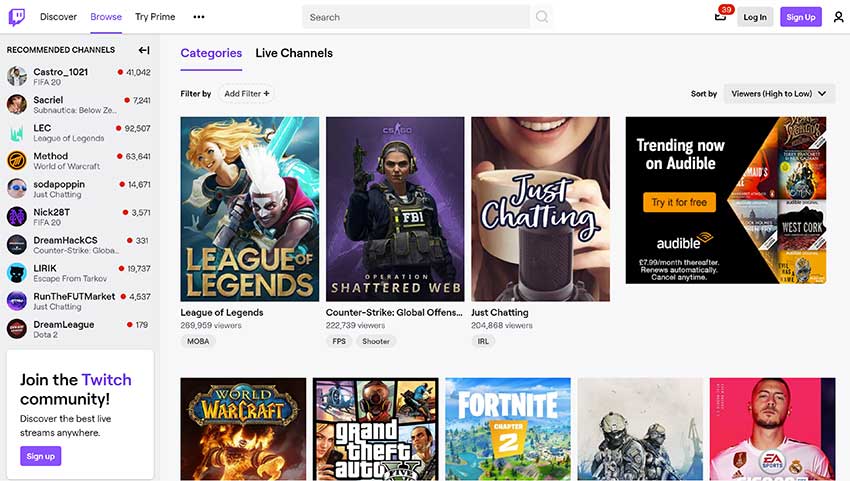This screenshot has height=481, width=850.
Task: Open Castro_1021 channel avatar
Action: pyautogui.click(x=17, y=76)
